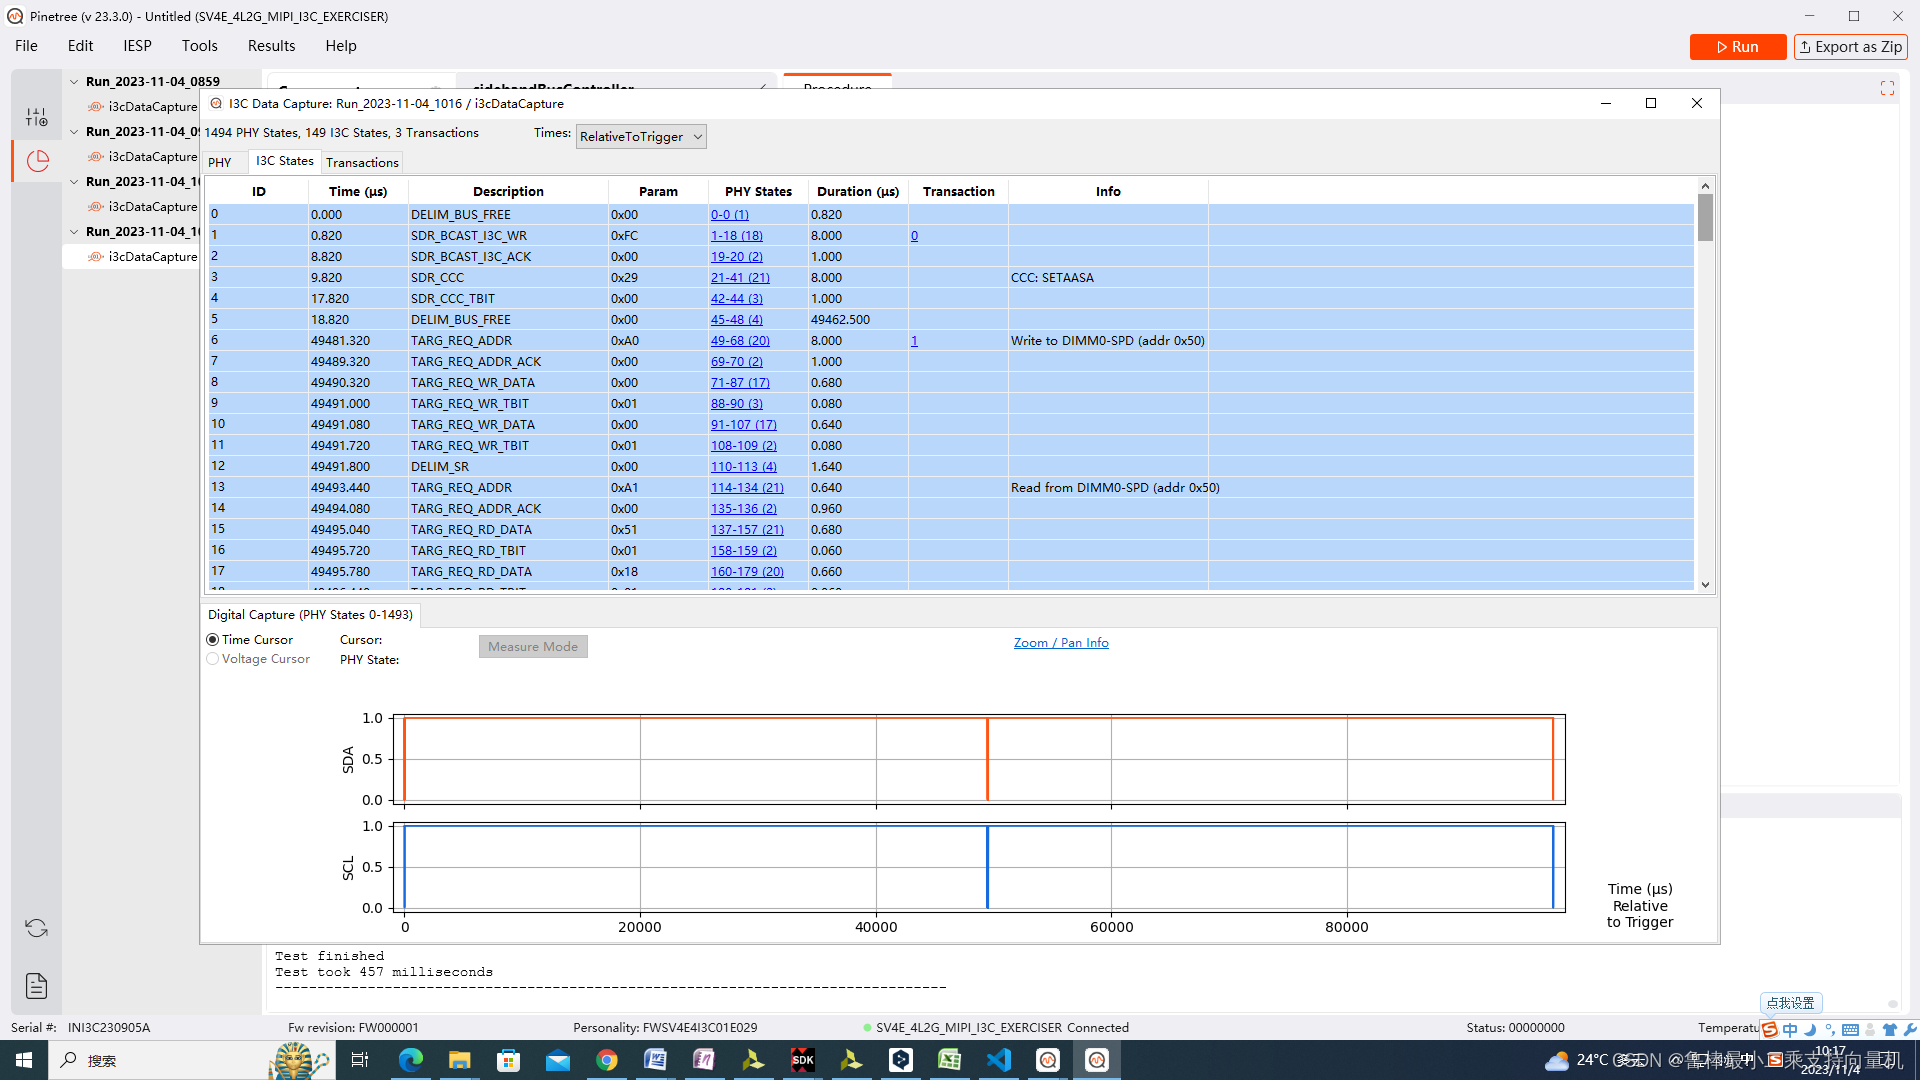Switch to the Transactions tab

coord(362,163)
